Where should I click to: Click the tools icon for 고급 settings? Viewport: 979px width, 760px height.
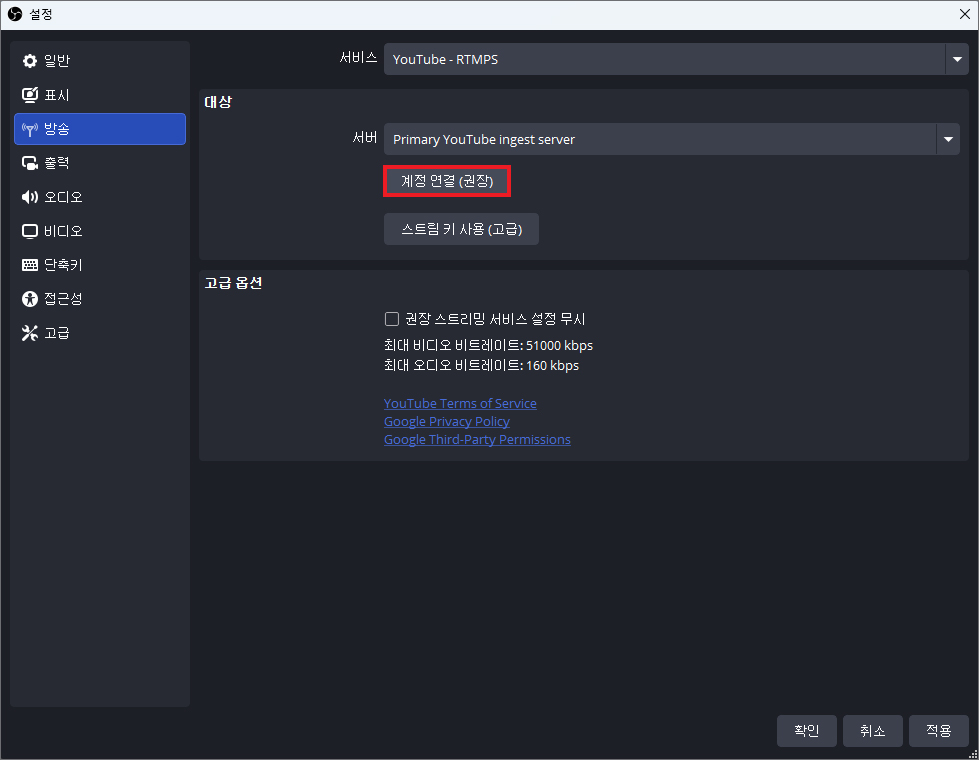30,333
